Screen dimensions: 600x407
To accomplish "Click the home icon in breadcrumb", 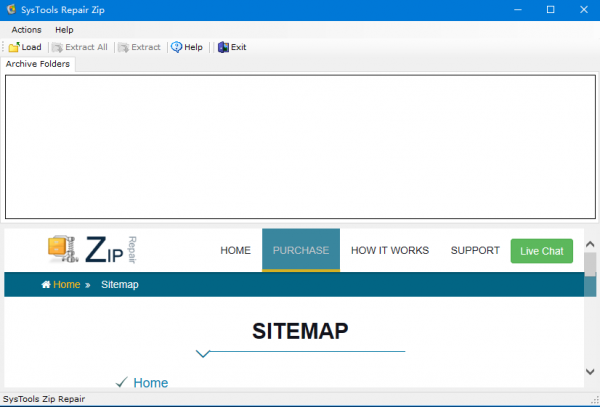I will coord(46,284).
